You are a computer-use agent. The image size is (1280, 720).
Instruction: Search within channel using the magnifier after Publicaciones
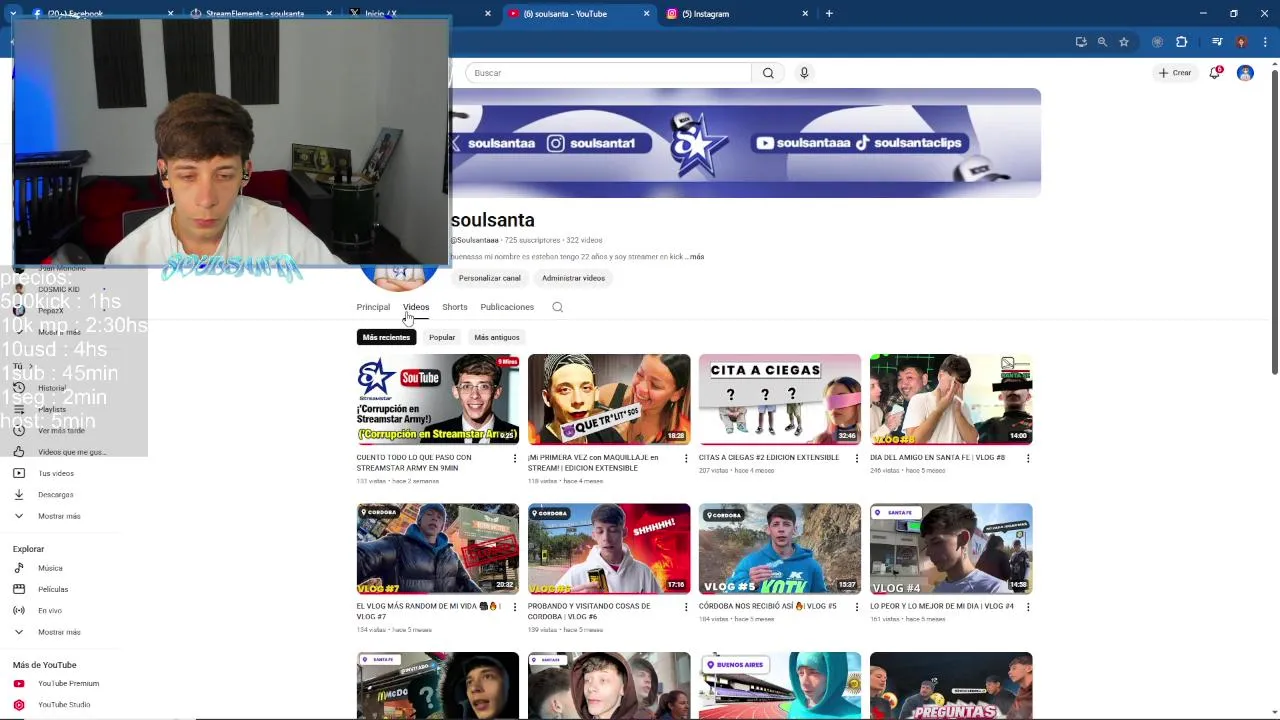click(558, 307)
